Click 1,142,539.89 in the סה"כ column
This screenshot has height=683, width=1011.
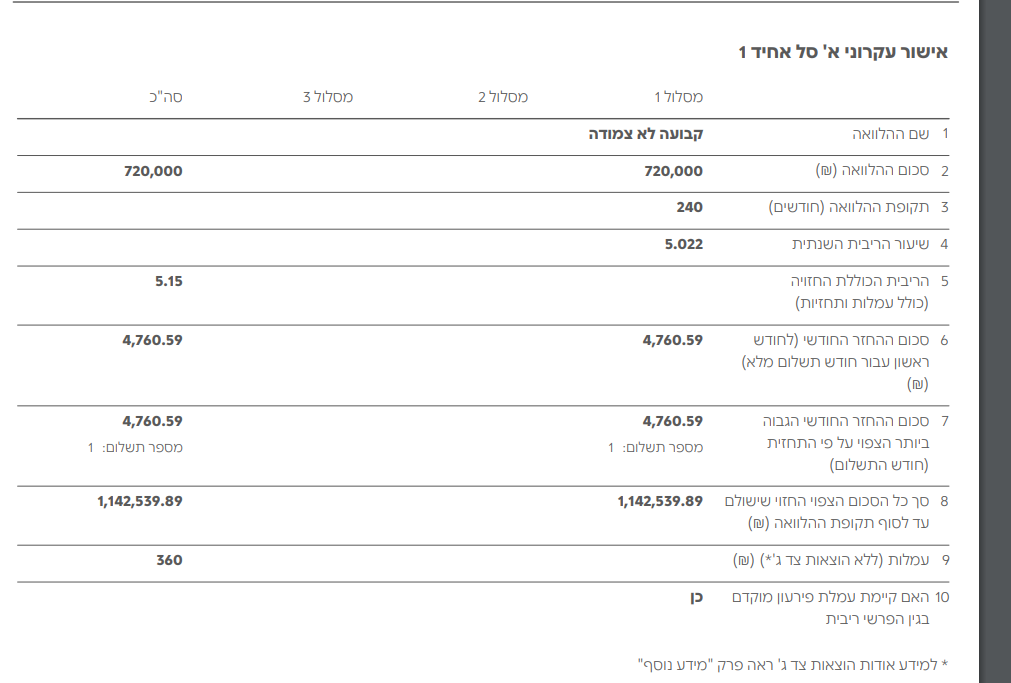pyautogui.click(x=140, y=501)
